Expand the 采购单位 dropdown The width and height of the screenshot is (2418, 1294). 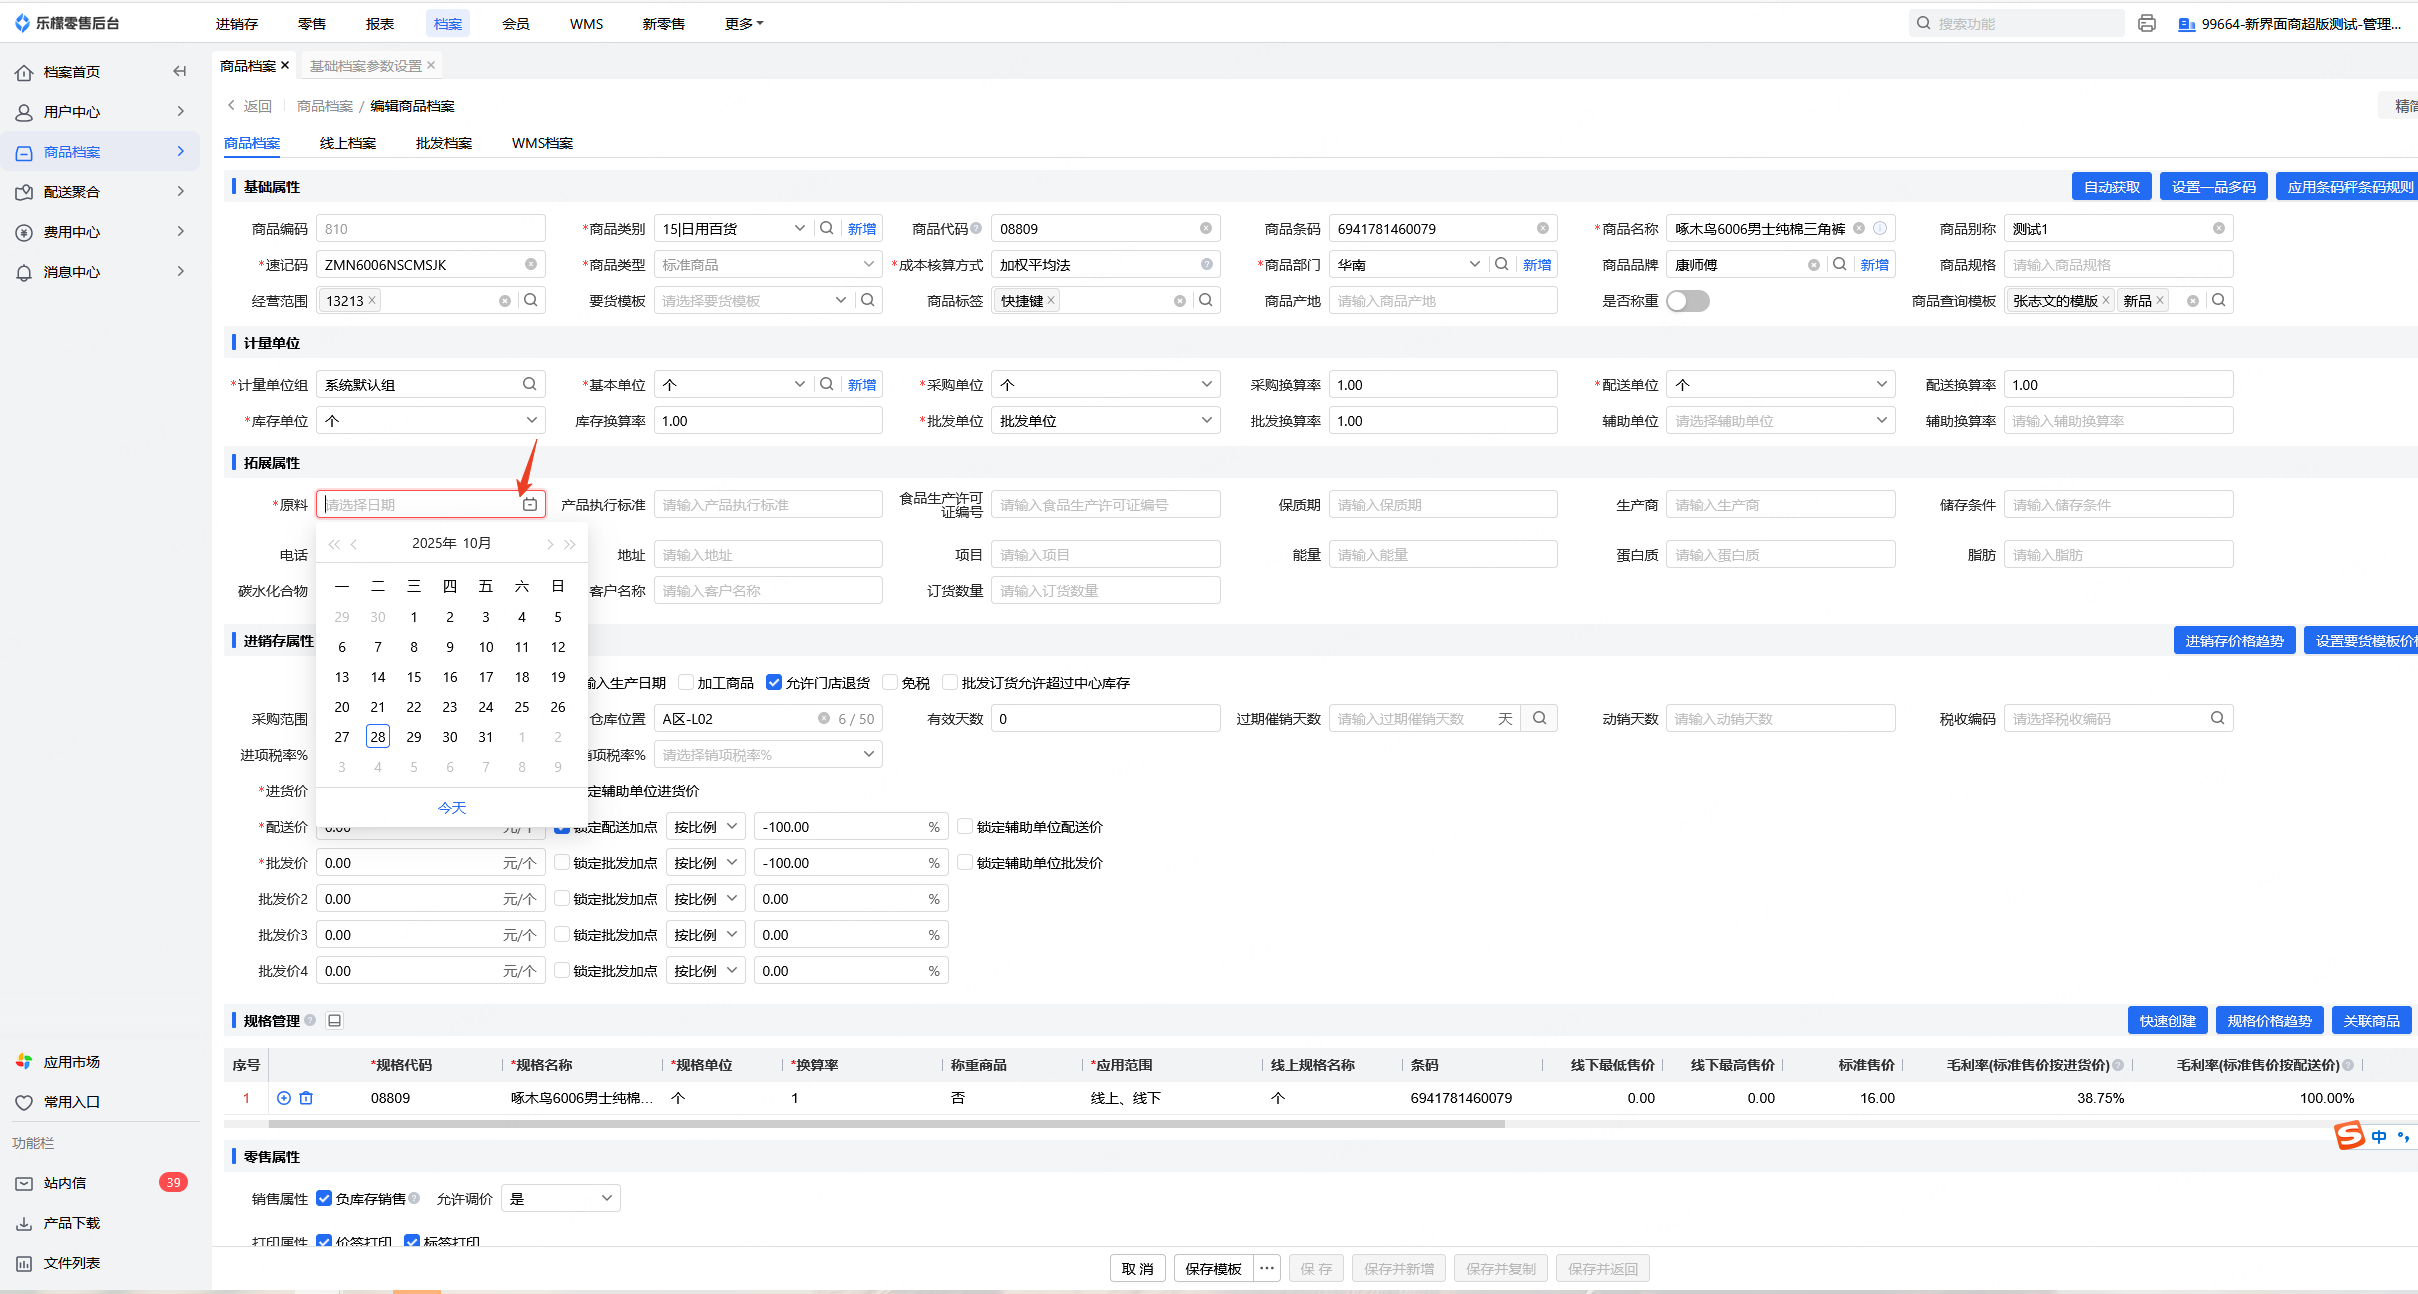click(1206, 385)
